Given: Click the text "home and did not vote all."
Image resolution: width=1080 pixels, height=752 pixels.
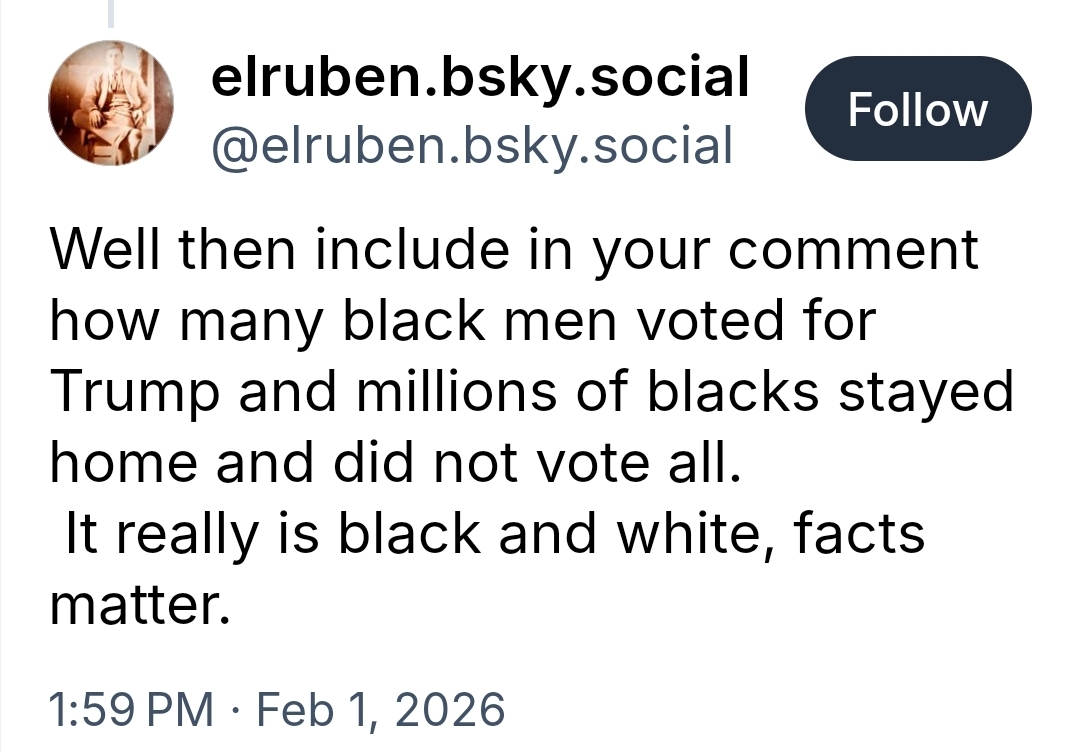Looking at the screenshot, I should click(x=398, y=463).
